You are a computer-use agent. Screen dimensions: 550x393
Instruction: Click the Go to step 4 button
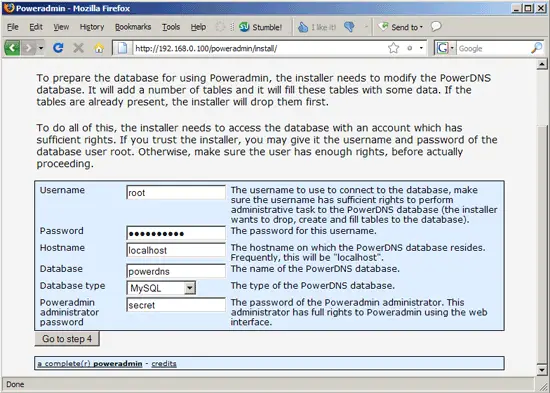(x=67, y=339)
